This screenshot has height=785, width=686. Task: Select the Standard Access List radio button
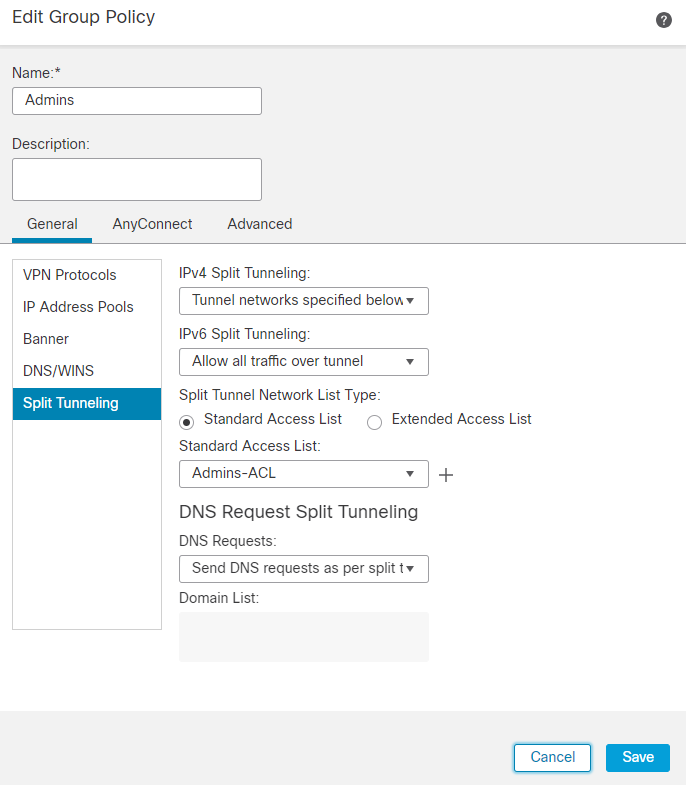click(x=186, y=421)
